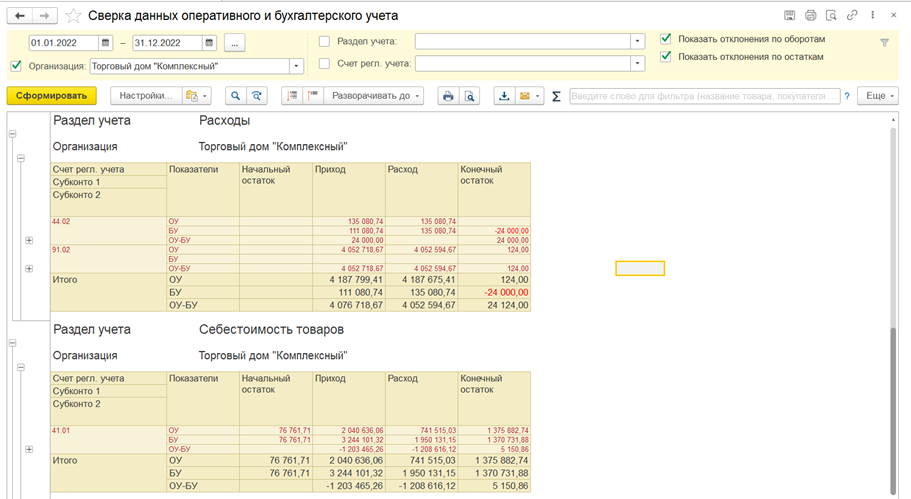Open the Раздел учета dropdown list
This screenshot has height=499, width=911.
(637, 41)
